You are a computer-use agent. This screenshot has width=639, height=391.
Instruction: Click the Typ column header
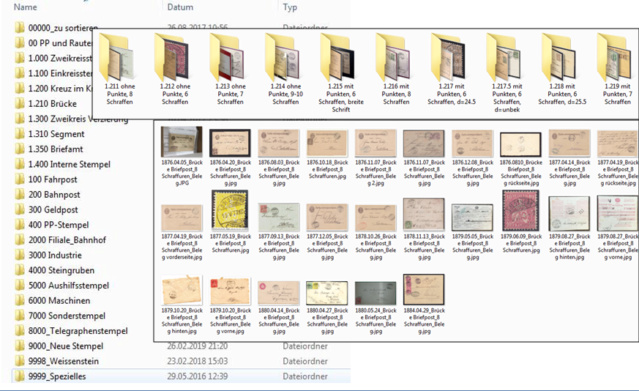coord(290,7)
